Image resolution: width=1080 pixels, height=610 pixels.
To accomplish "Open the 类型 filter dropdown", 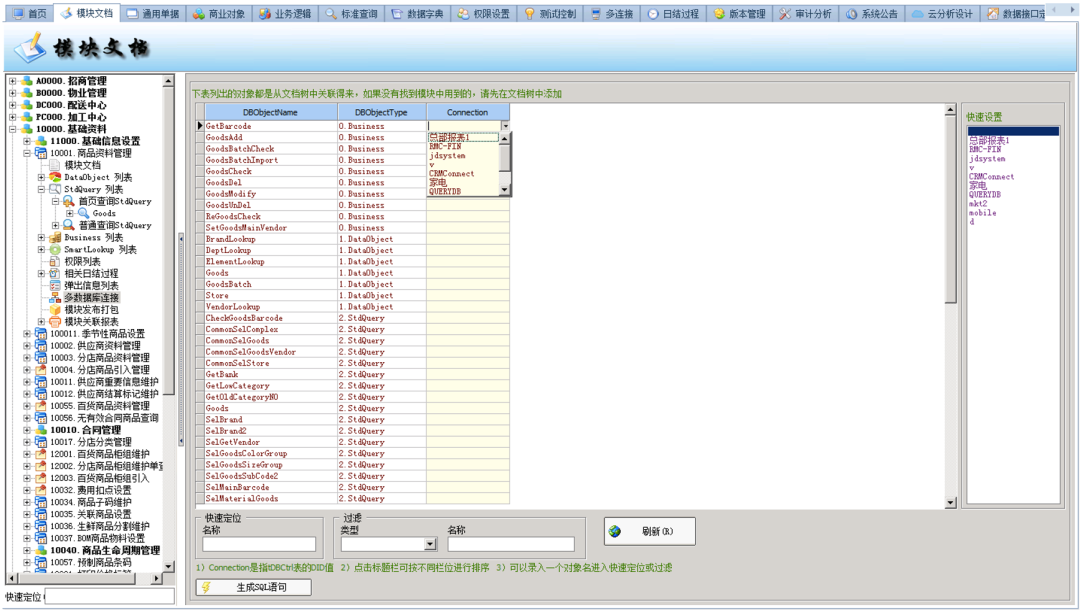I will click(430, 545).
